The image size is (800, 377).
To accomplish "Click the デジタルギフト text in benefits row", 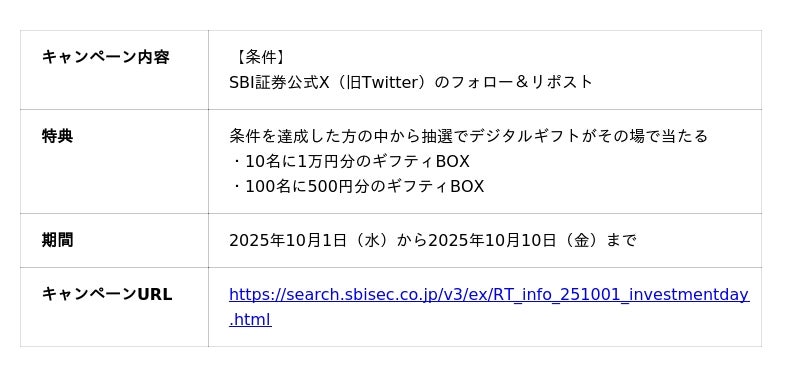I will [x=522, y=137].
